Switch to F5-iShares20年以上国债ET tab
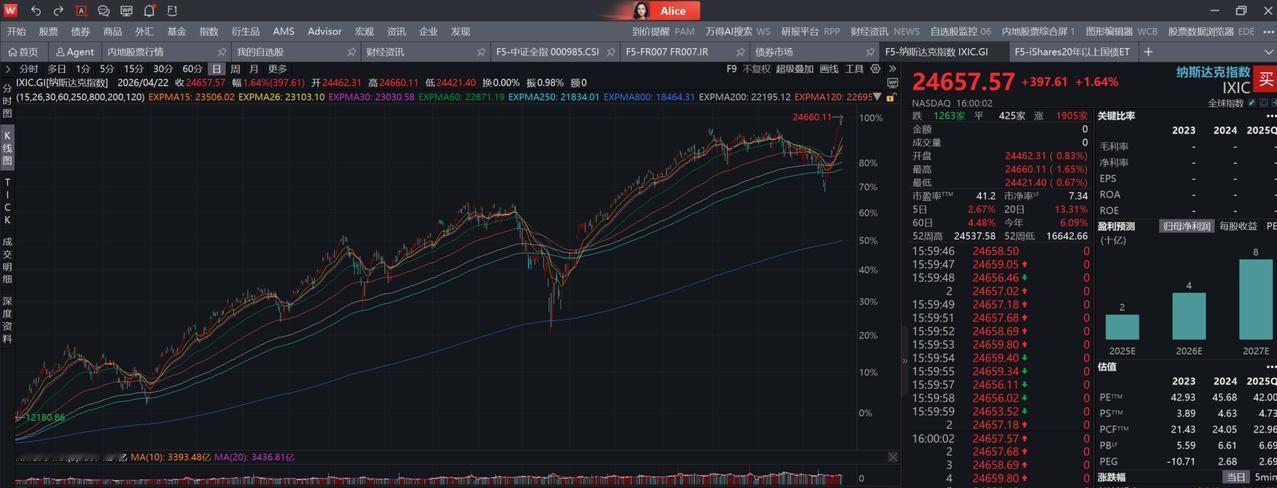This screenshot has height=488, width=1277. pos(1071,51)
